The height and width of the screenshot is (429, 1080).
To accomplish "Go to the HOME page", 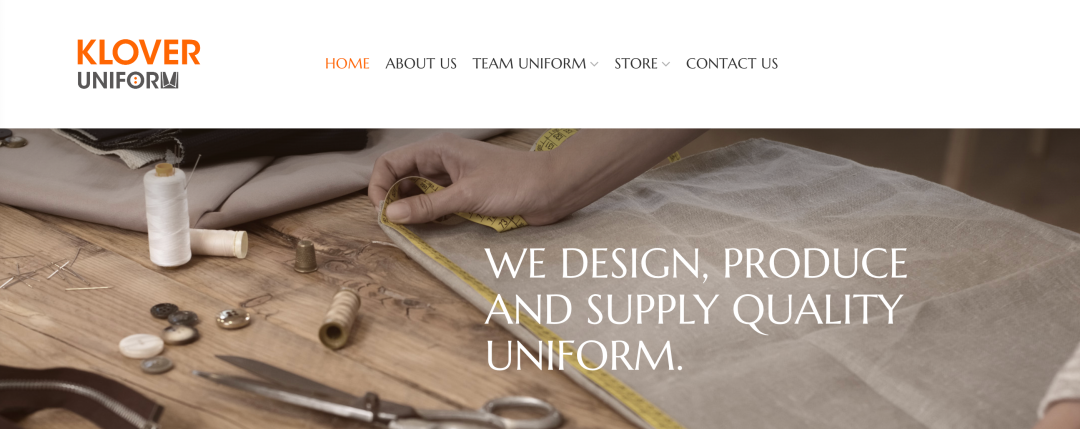I will (x=347, y=63).
